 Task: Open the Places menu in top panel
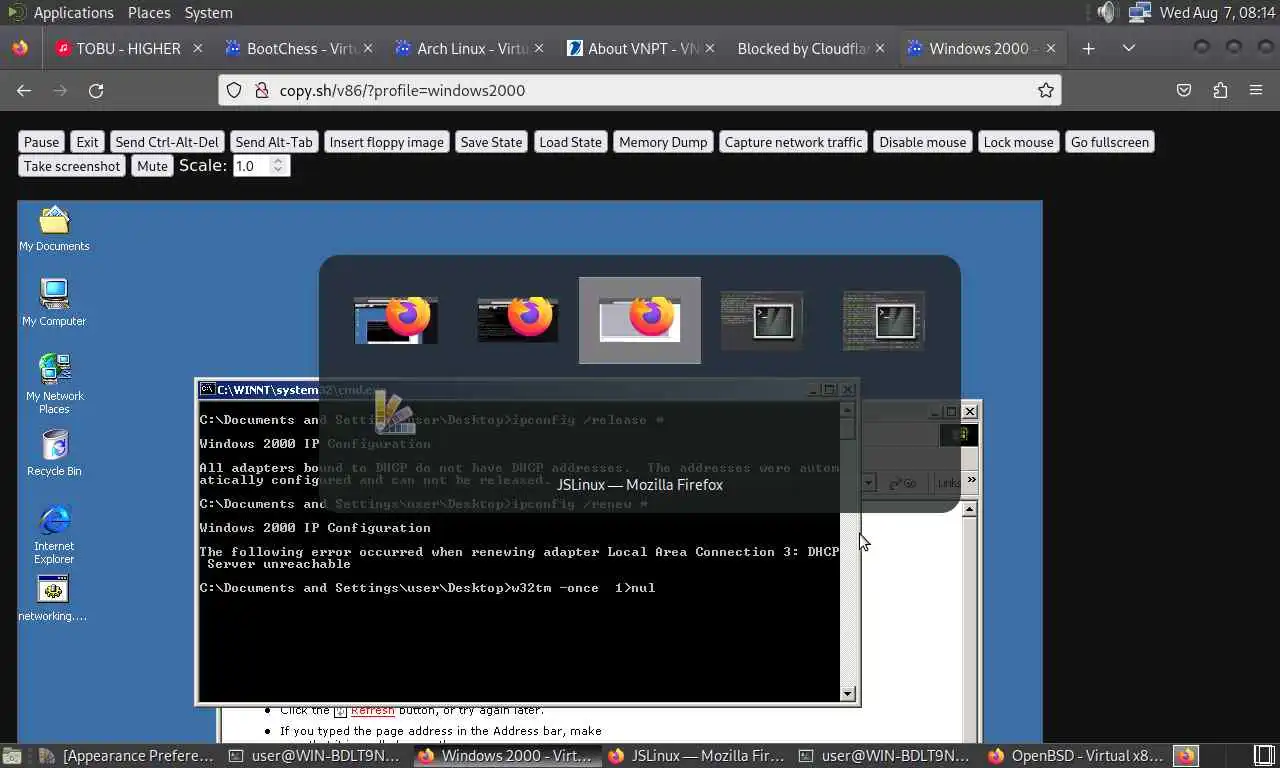click(149, 12)
